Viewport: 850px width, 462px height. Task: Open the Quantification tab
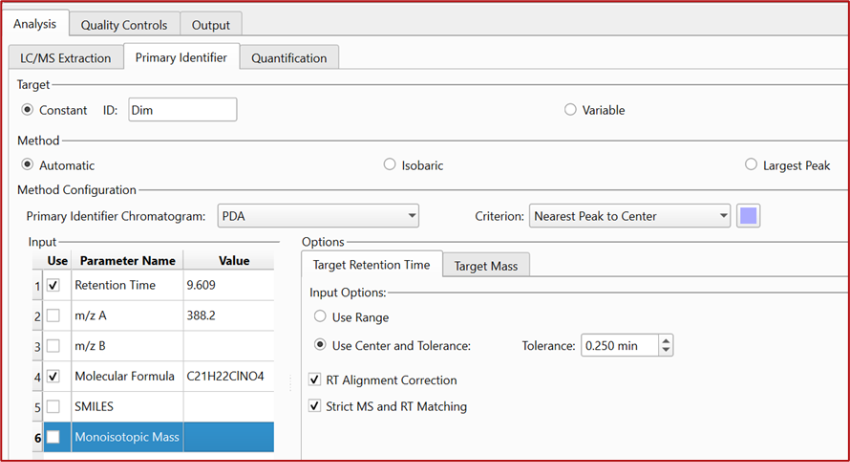[288, 58]
